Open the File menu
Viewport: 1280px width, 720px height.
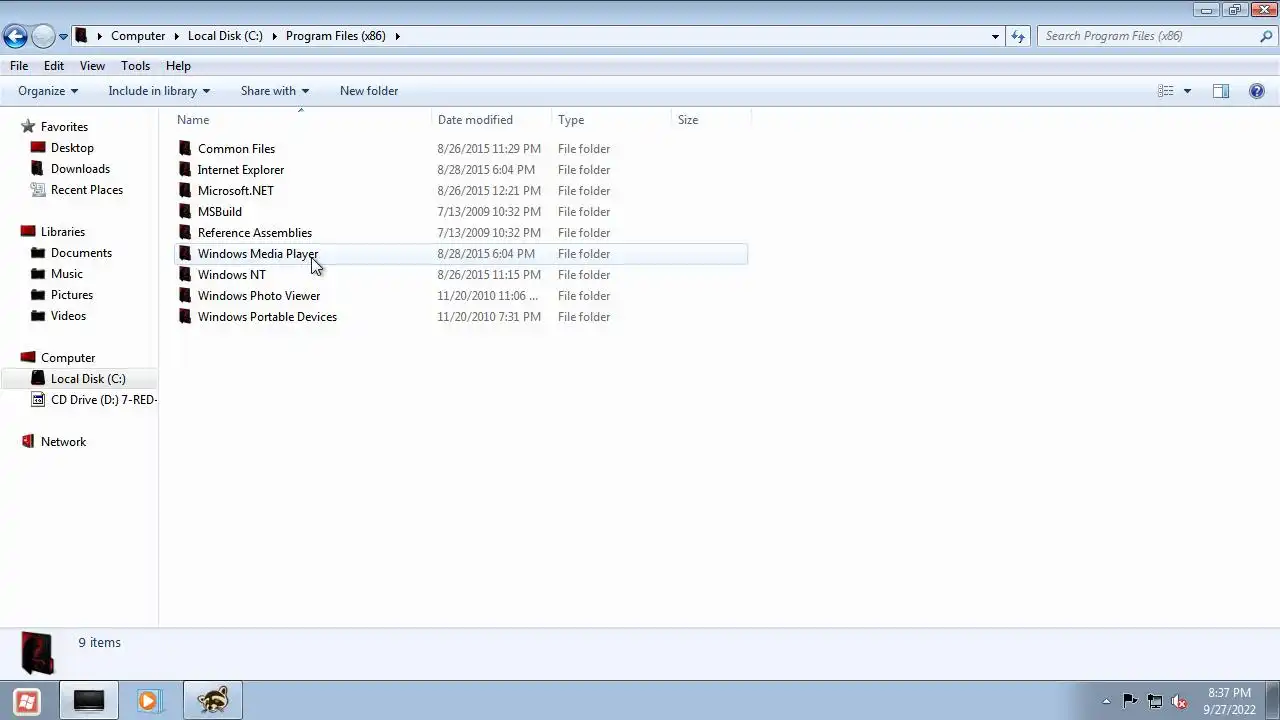pyautogui.click(x=19, y=66)
